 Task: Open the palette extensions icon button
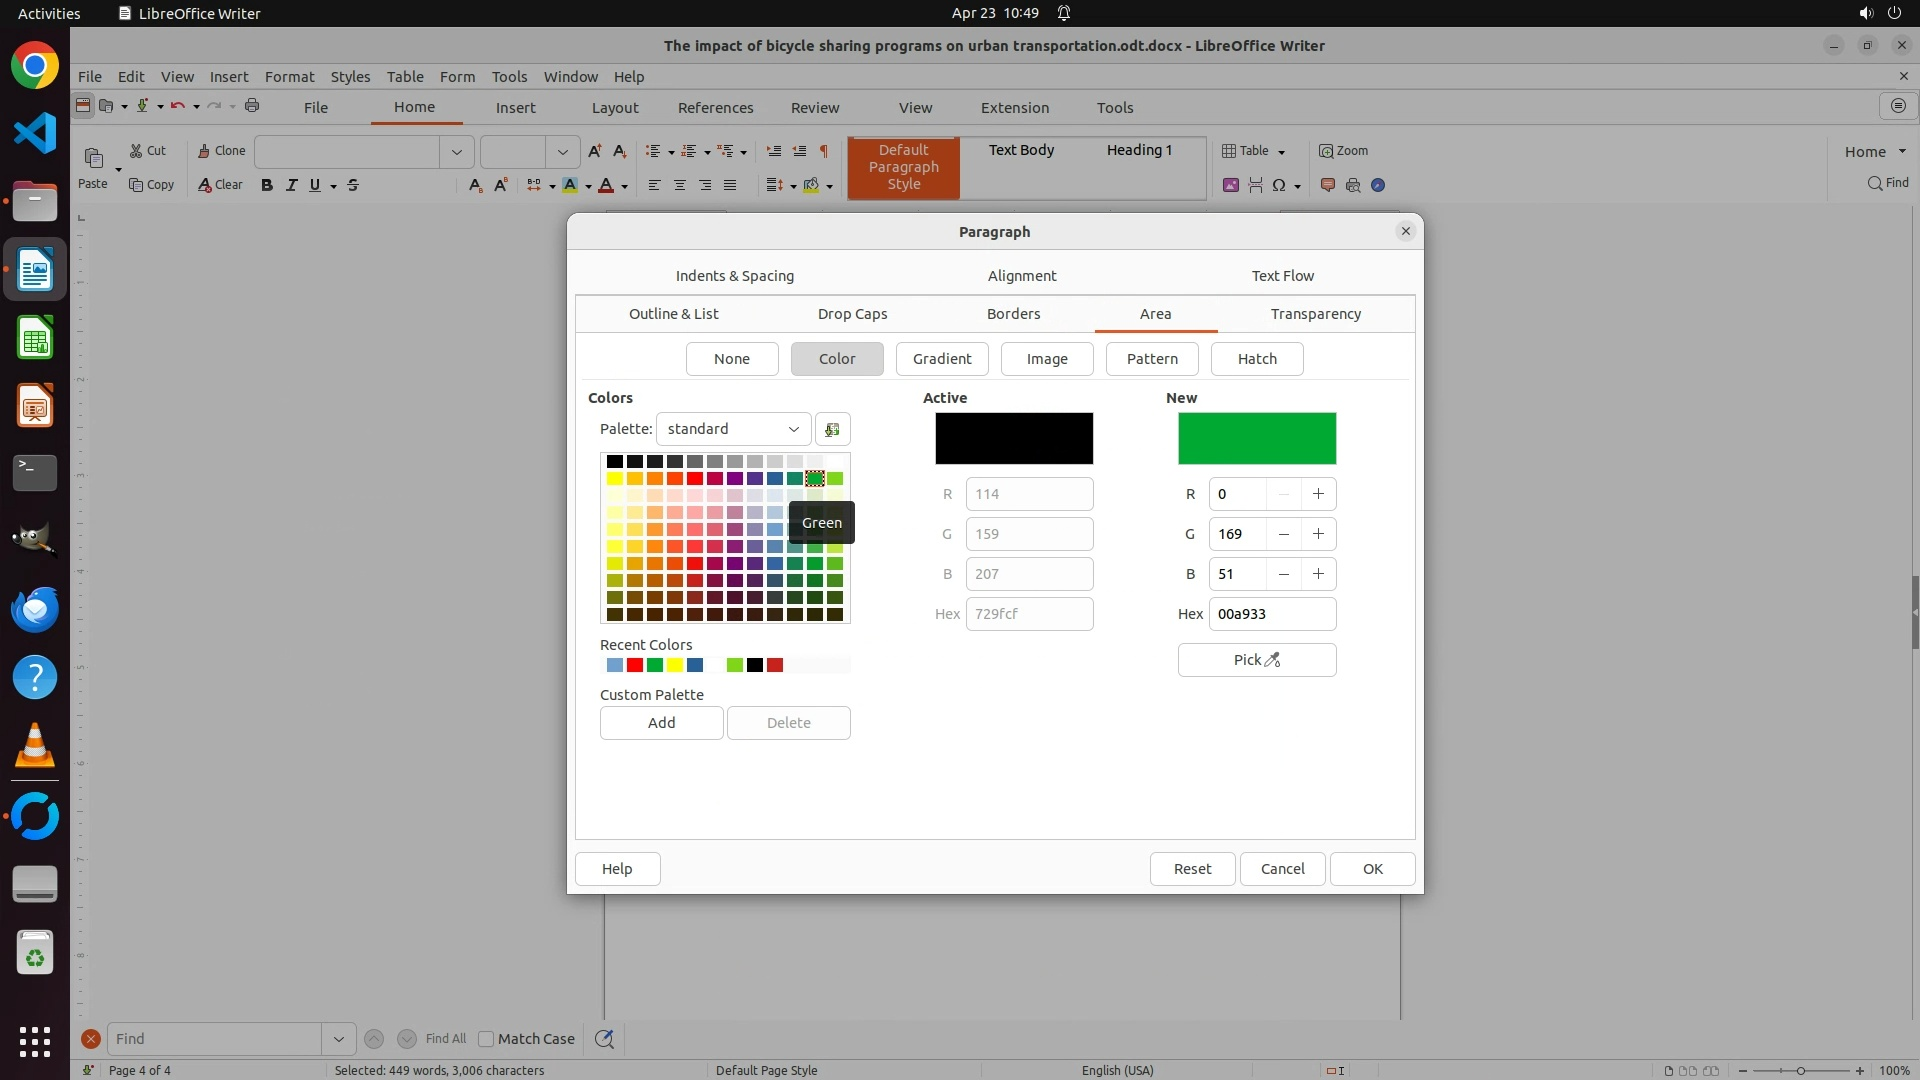point(832,429)
